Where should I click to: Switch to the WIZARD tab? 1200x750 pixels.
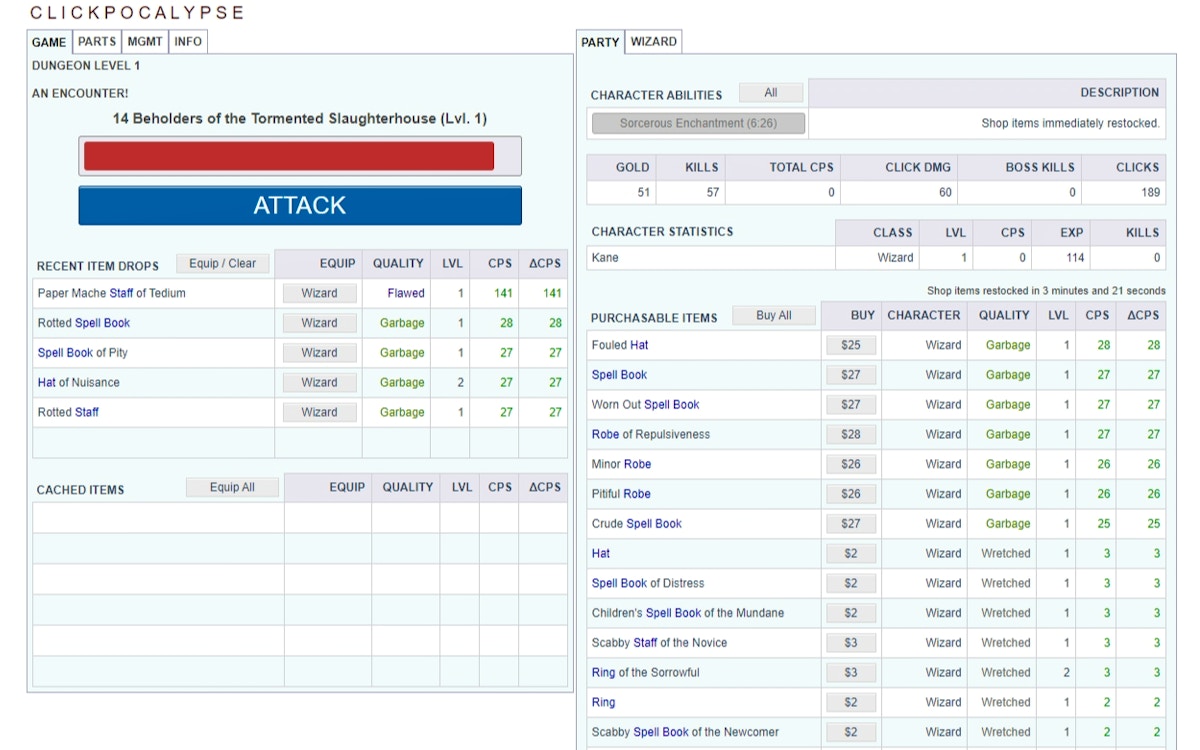pyautogui.click(x=653, y=42)
